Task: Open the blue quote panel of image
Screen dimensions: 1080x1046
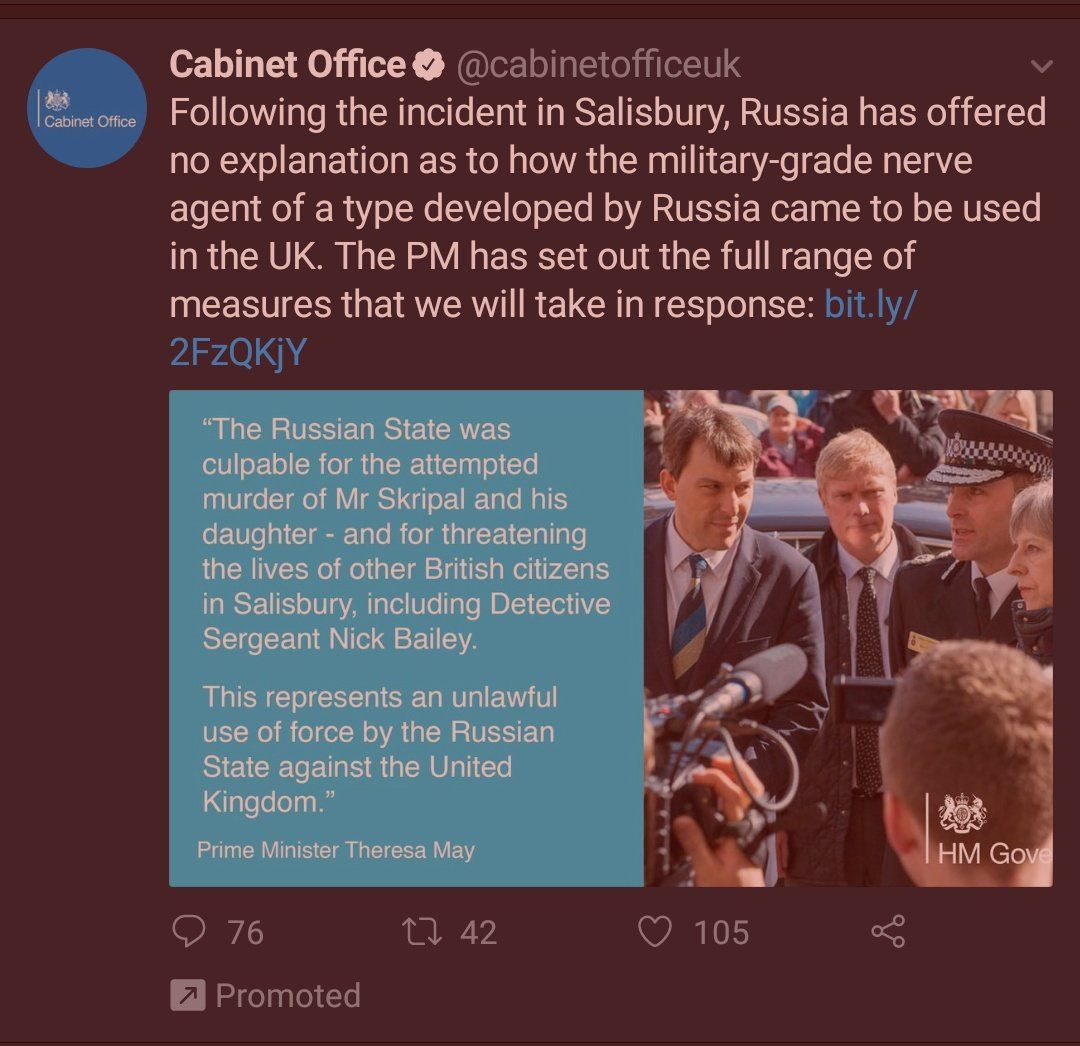Action: tap(406, 638)
